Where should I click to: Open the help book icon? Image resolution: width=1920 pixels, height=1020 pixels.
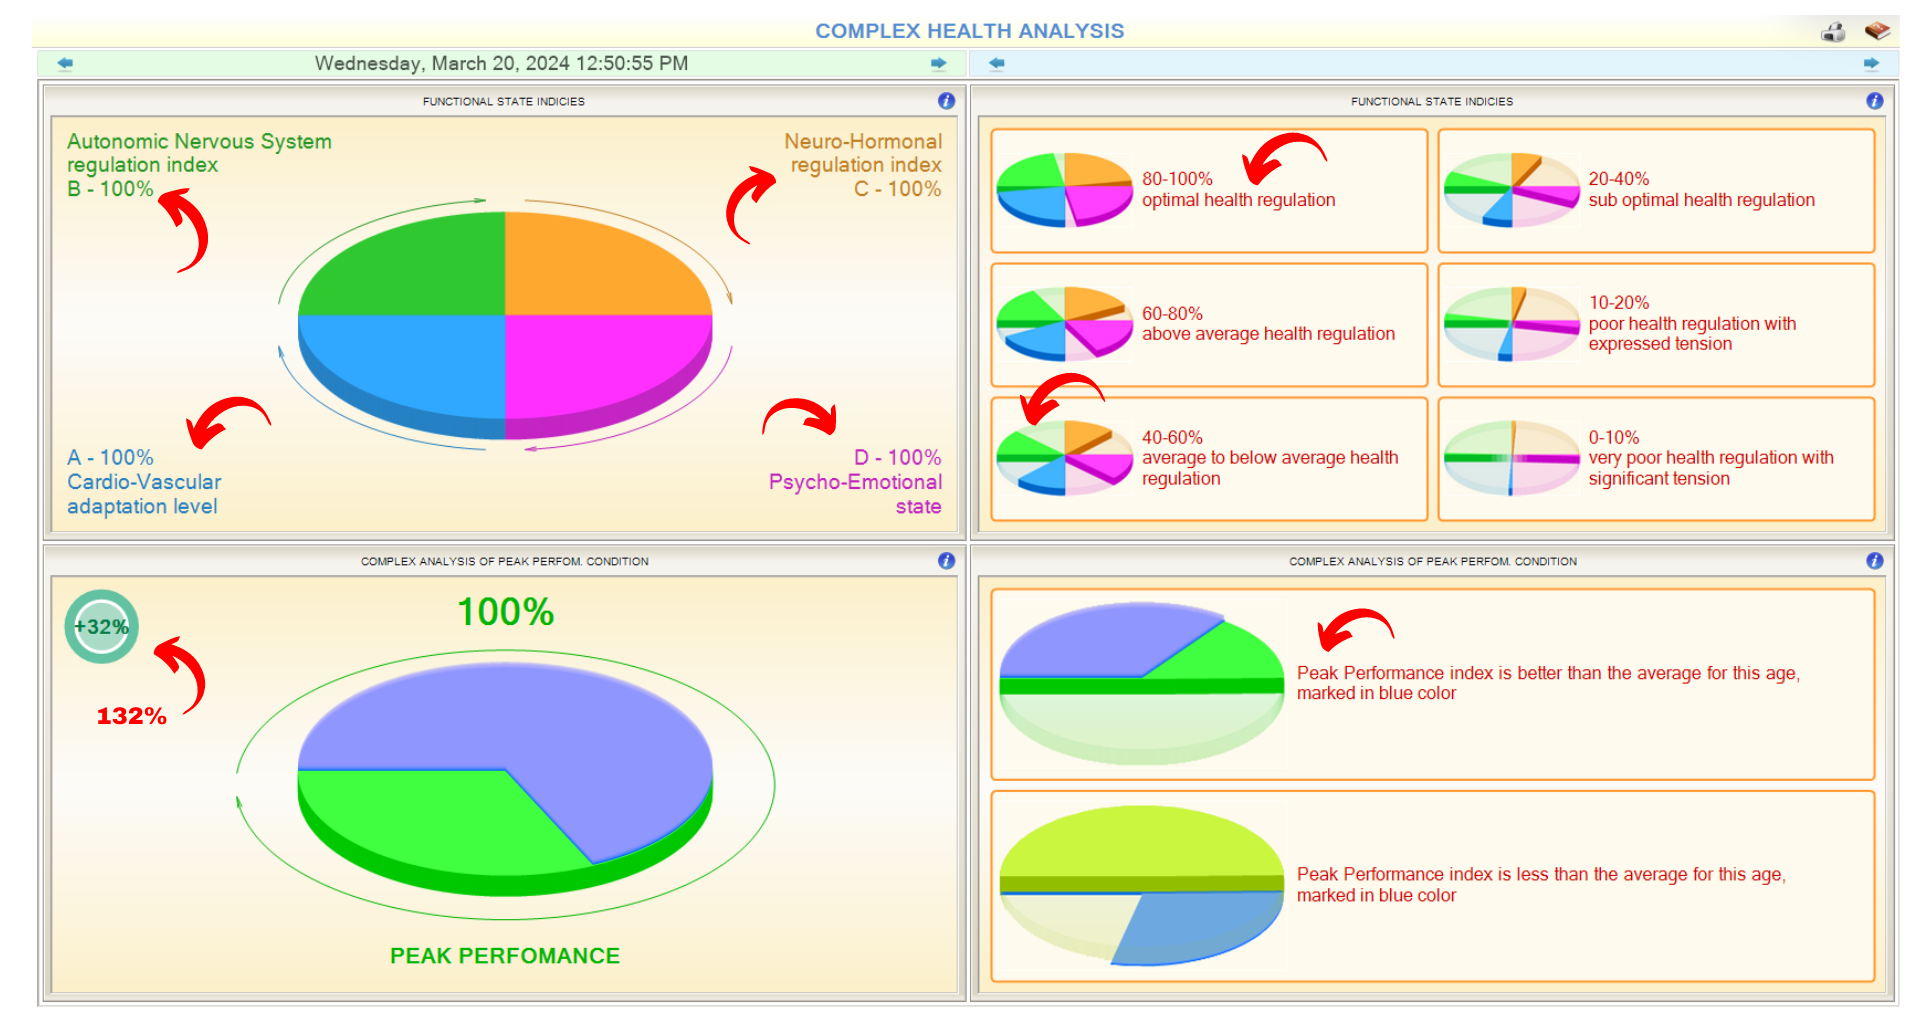pyautogui.click(x=1877, y=31)
